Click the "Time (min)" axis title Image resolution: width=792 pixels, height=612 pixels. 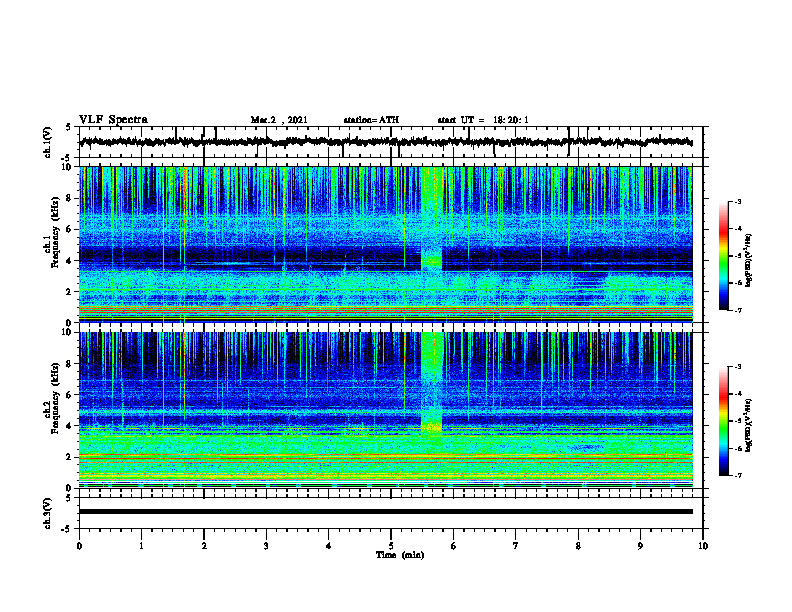coord(400,555)
